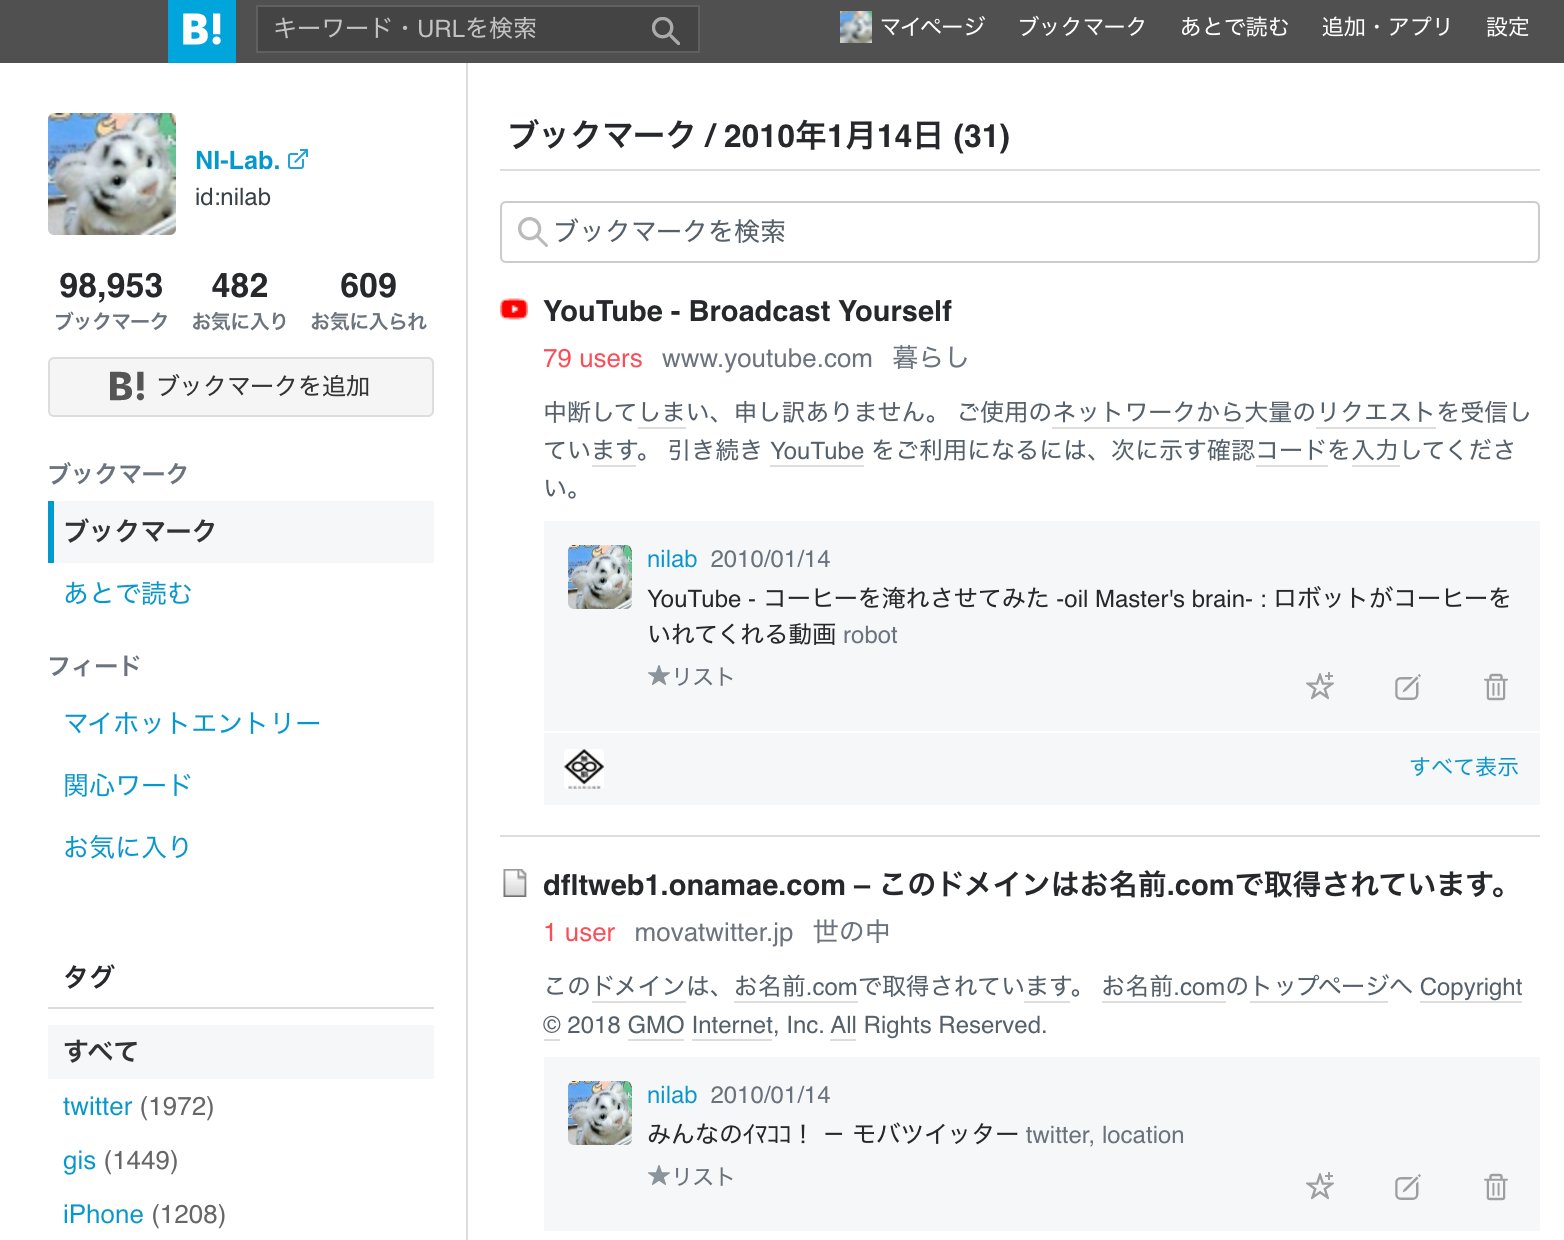Screen dimensions: 1564x1240
Task: Edit the Movatwitter bookmark entry
Action: point(1407,1187)
